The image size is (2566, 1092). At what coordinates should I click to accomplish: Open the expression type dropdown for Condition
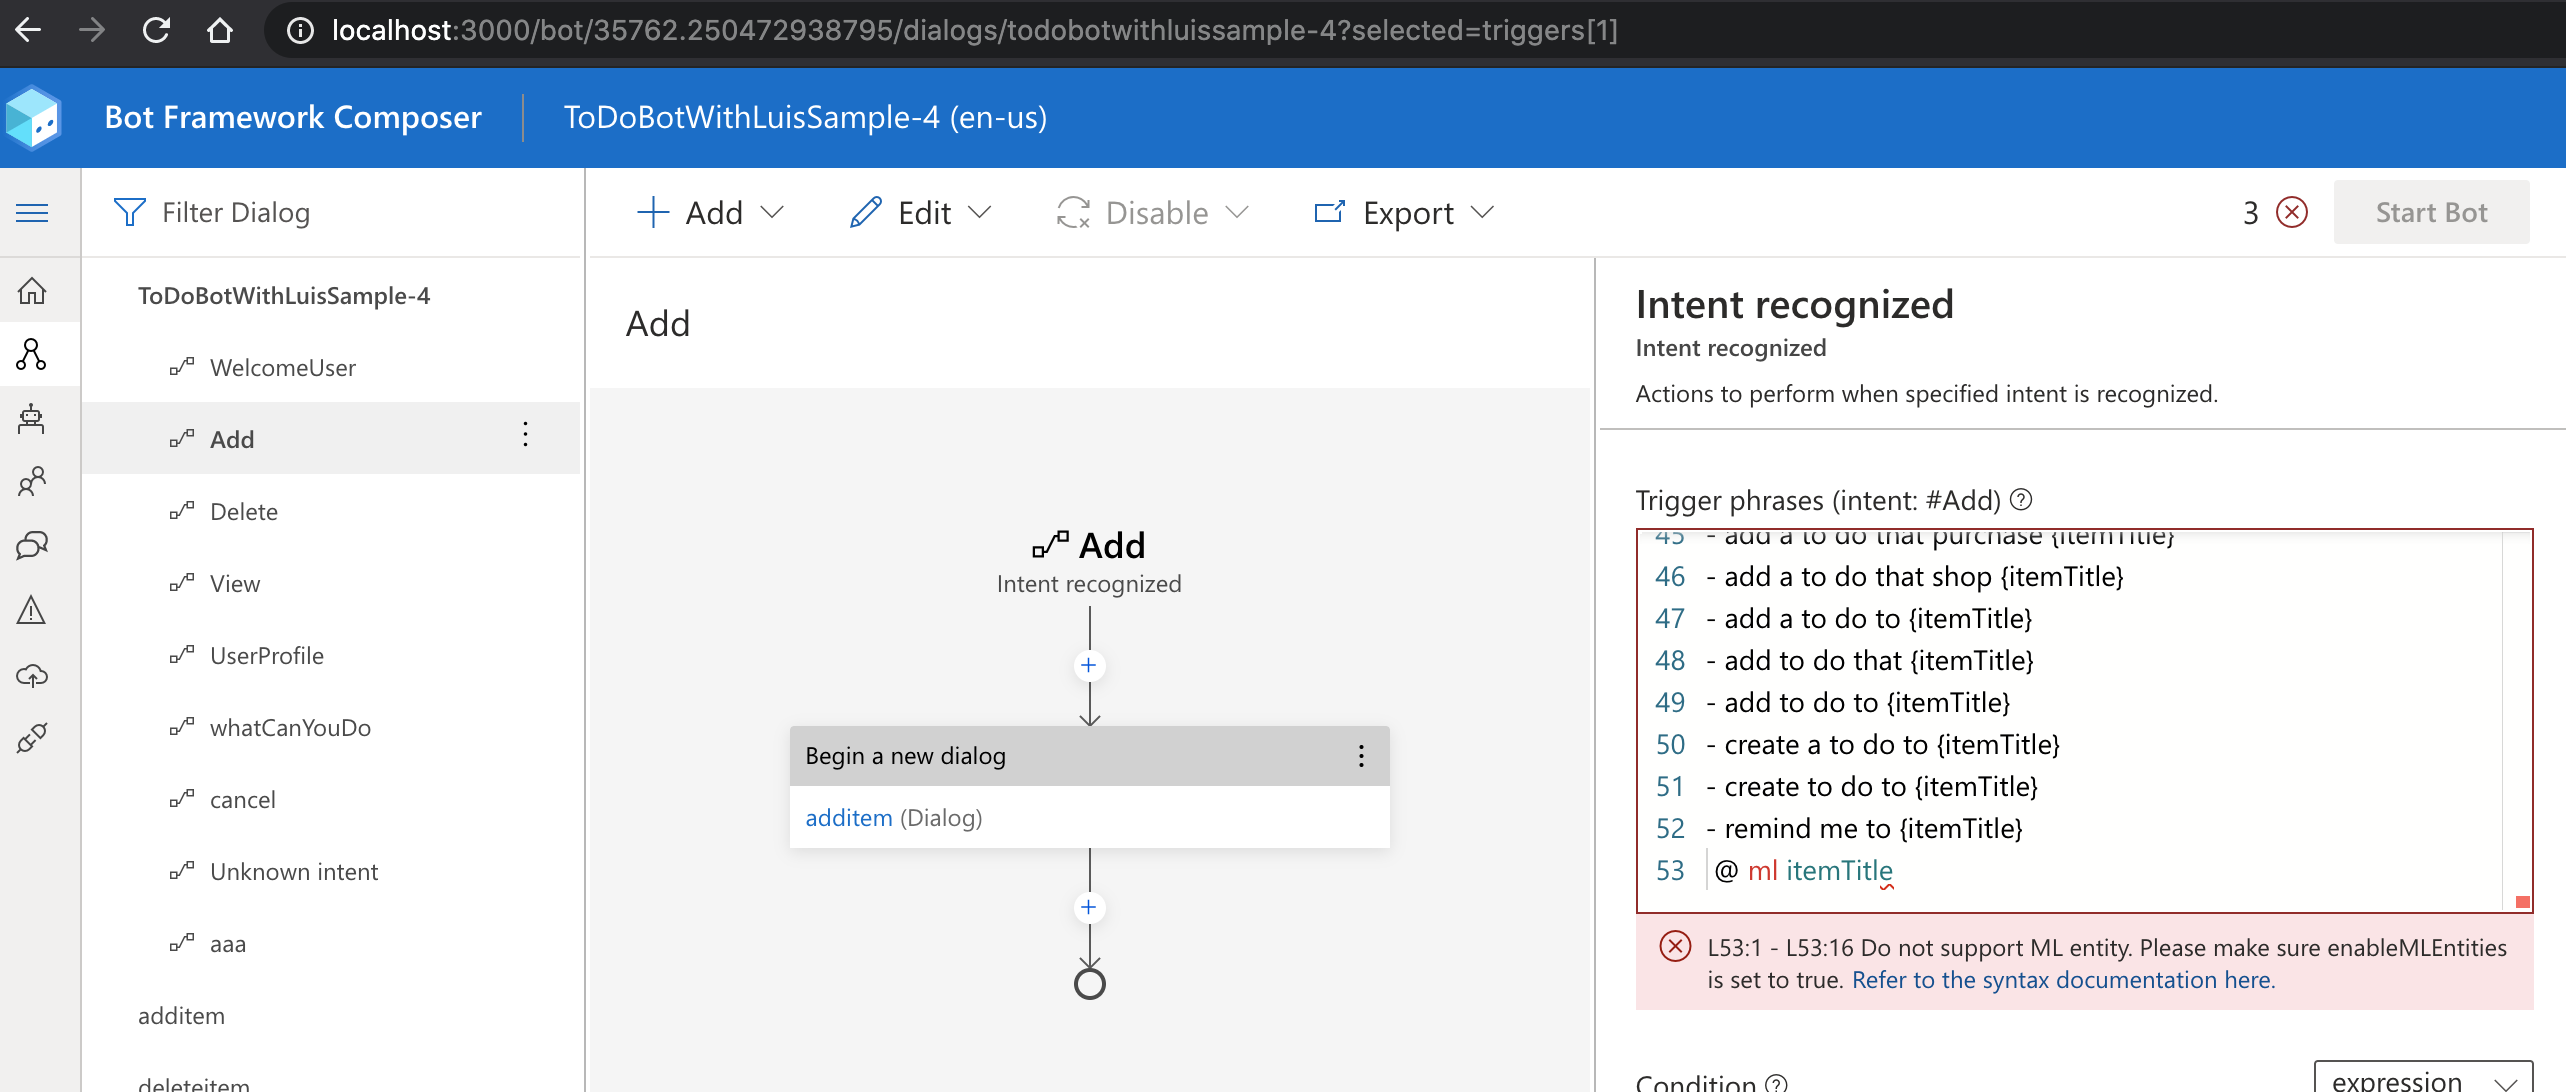[2422, 1080]
